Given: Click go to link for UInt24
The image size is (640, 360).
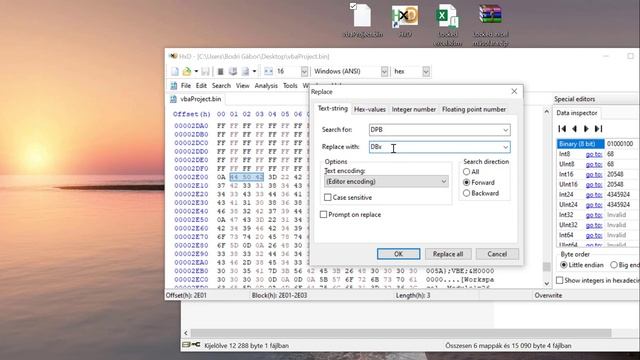Looking at the screenshot, I should pyautogui.click(x=593, y=205).
